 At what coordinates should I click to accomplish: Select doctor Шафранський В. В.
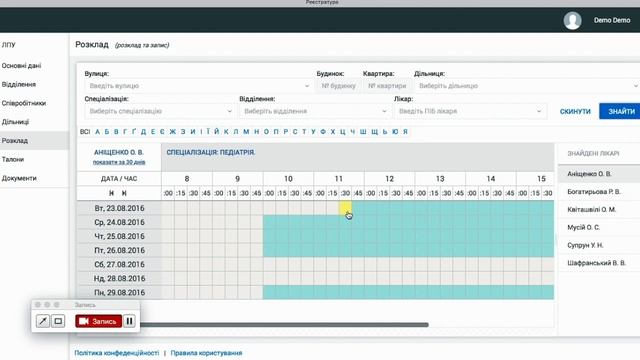(x=596, y=263)
